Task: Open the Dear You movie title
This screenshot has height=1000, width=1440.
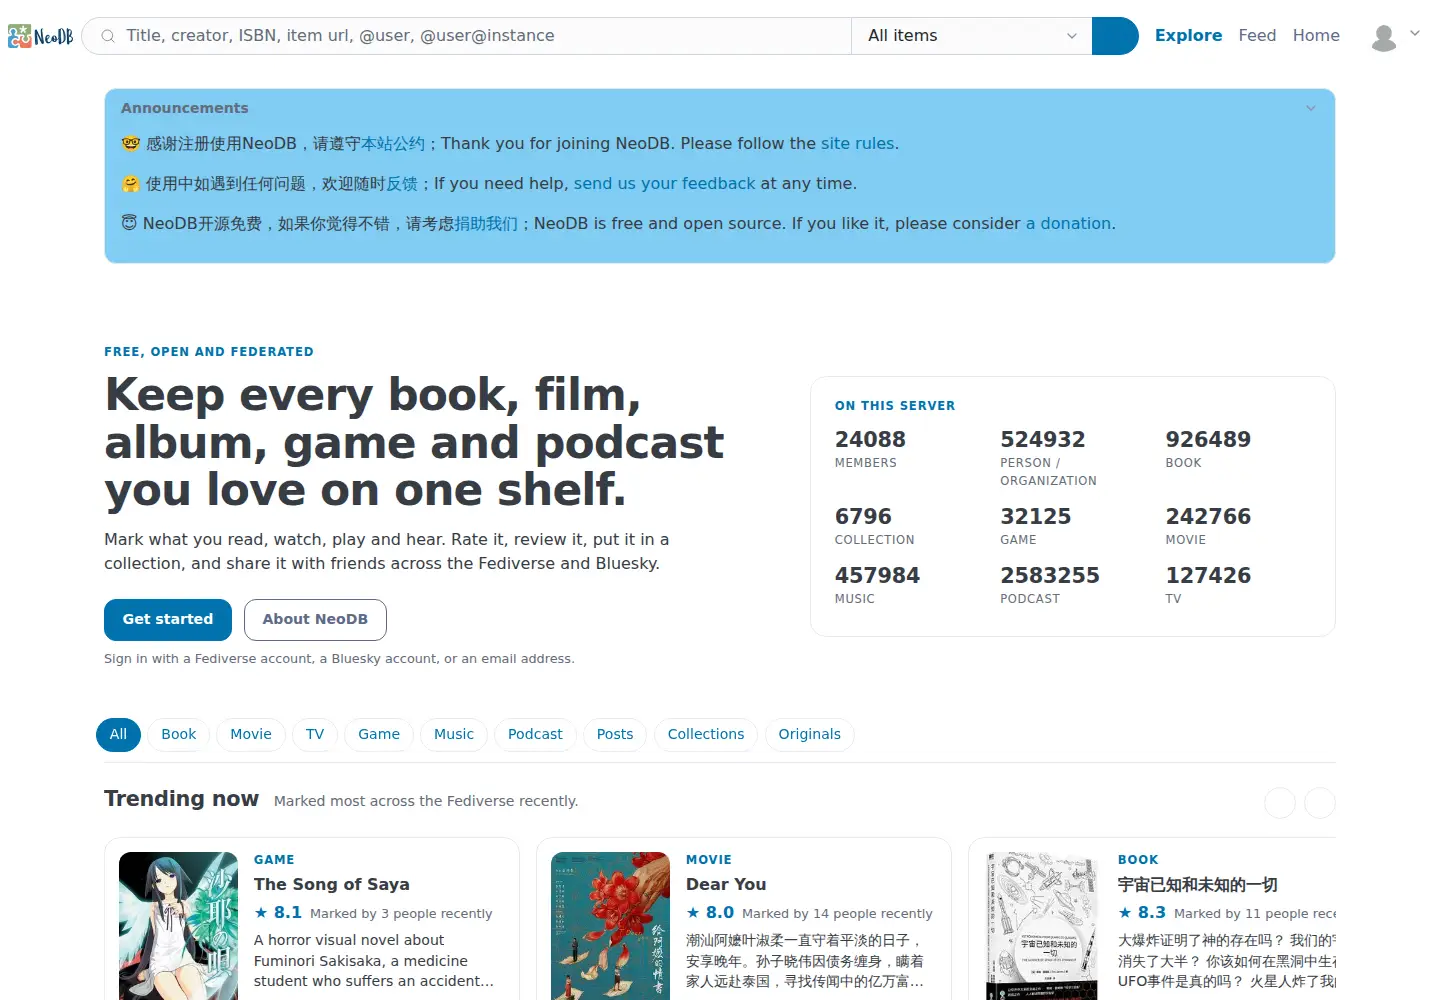Action: point(726,885)
